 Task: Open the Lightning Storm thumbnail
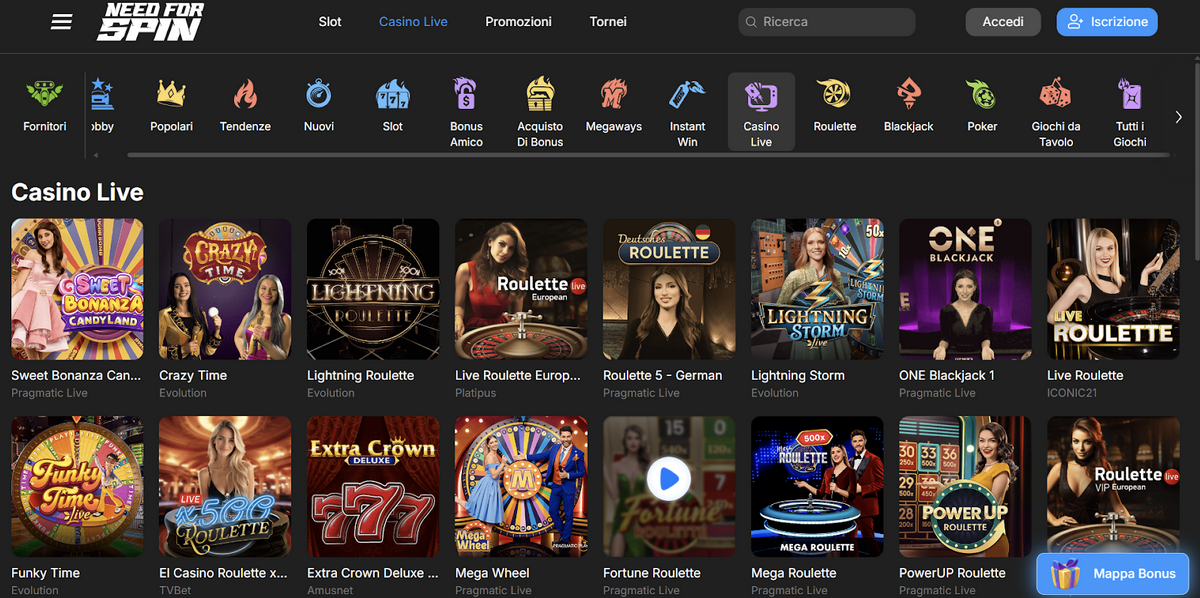[817, 289]
